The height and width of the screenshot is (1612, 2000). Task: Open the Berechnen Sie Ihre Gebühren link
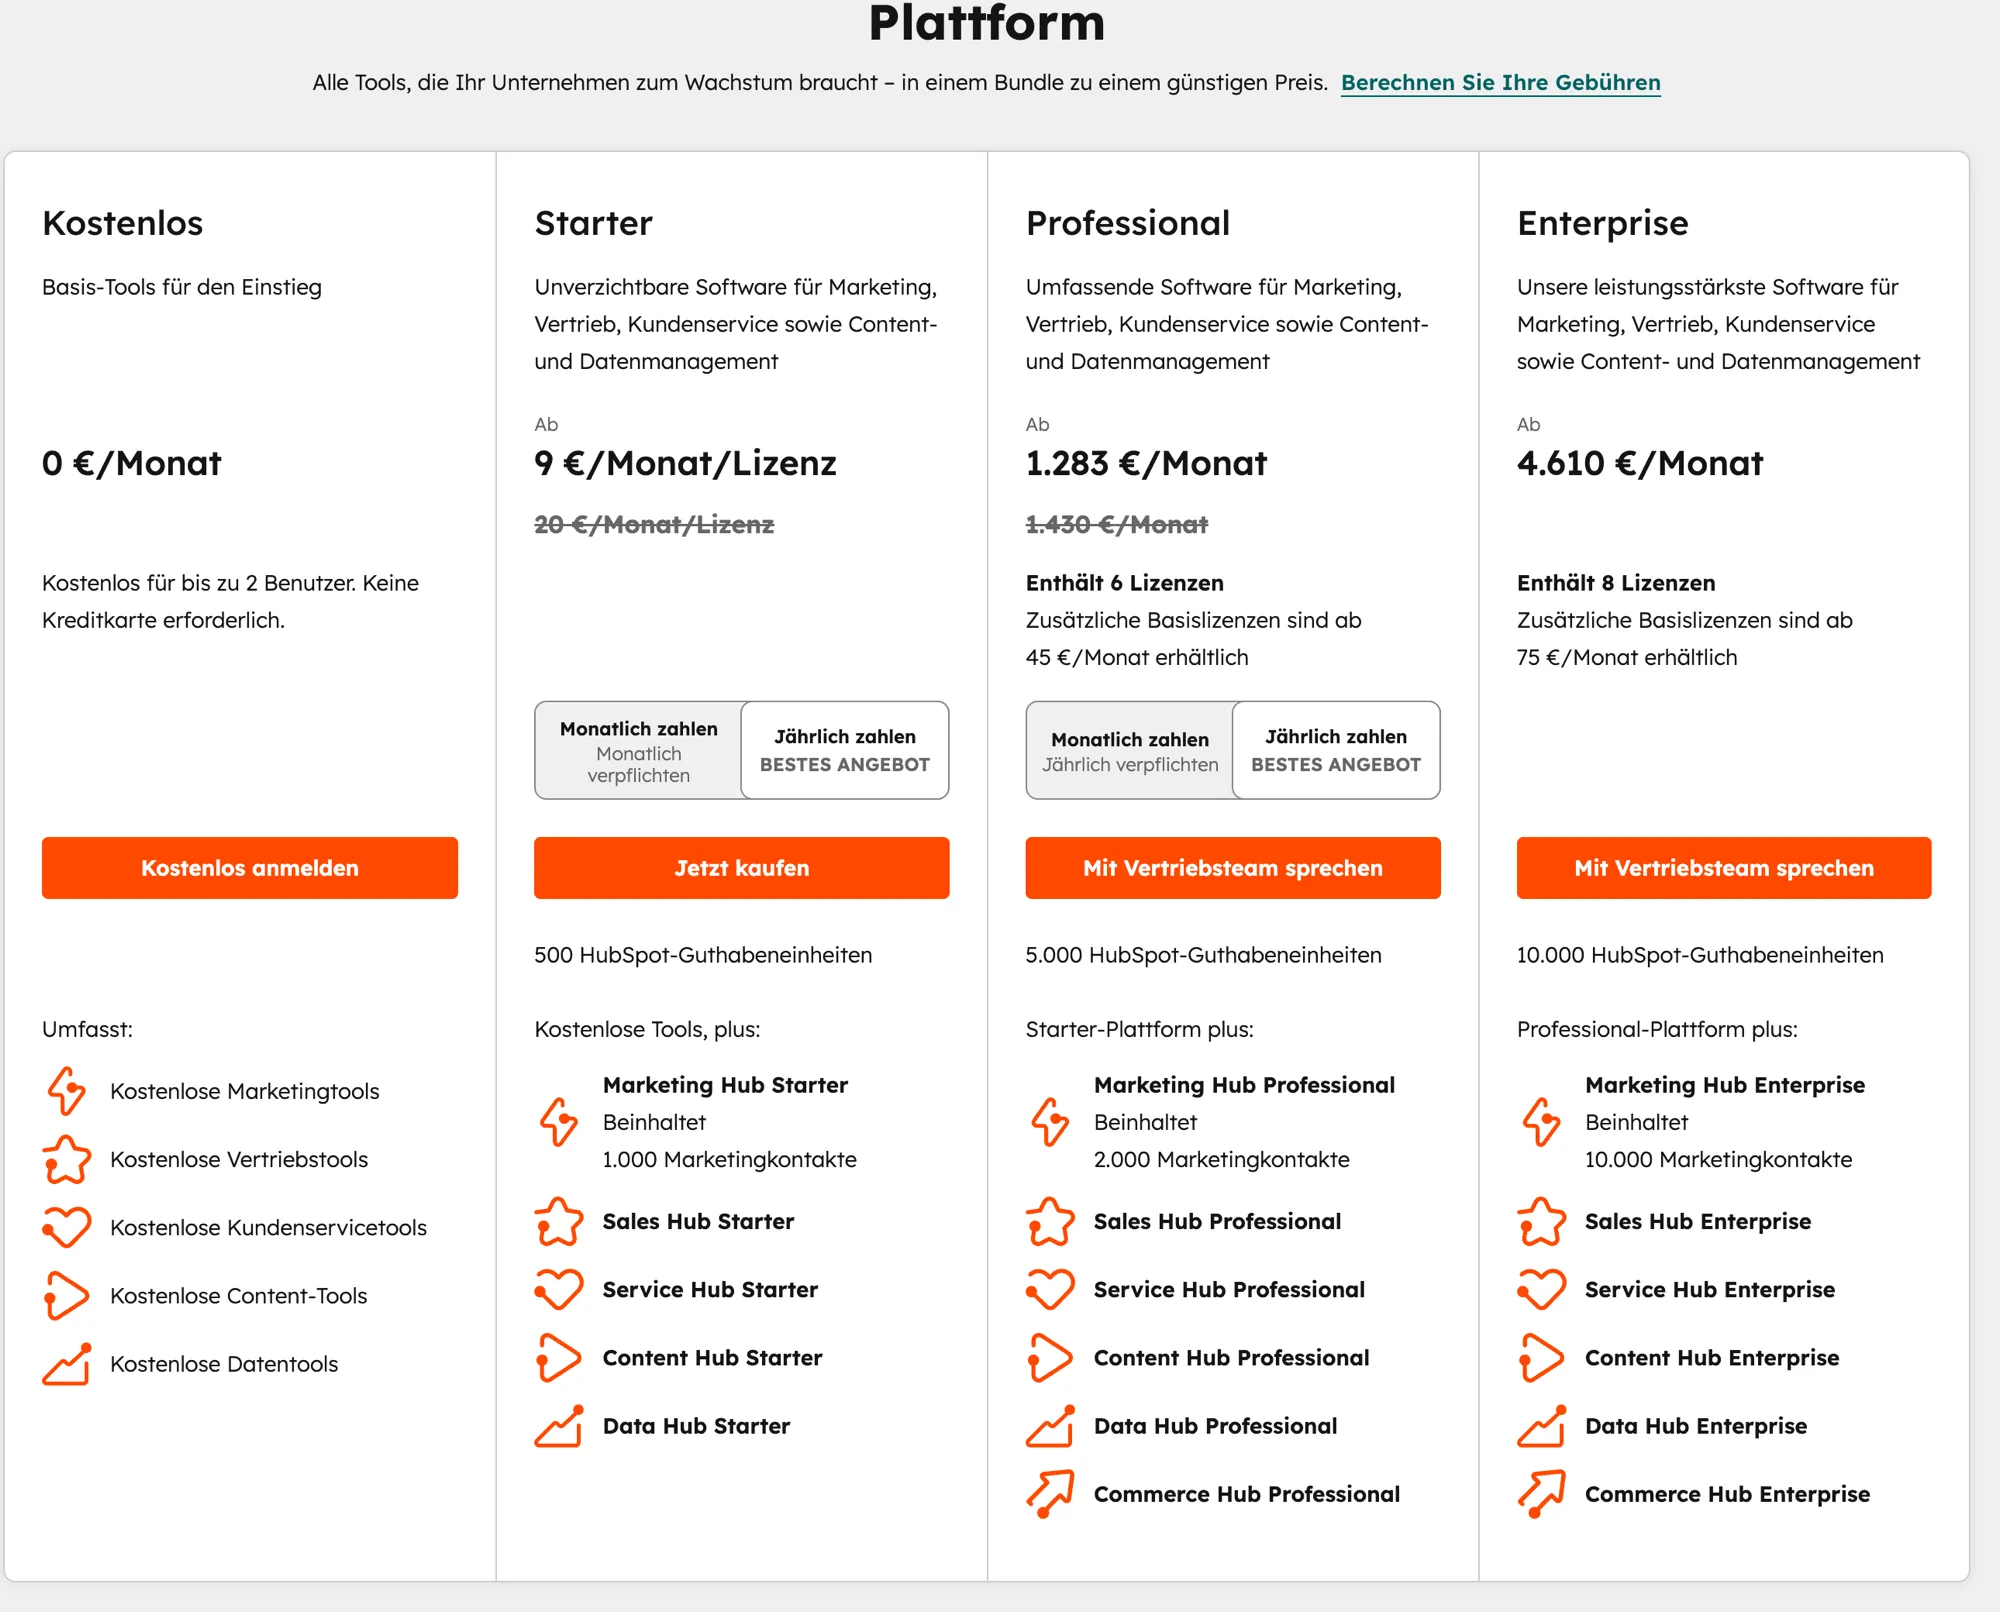[x=1501, y=83]
